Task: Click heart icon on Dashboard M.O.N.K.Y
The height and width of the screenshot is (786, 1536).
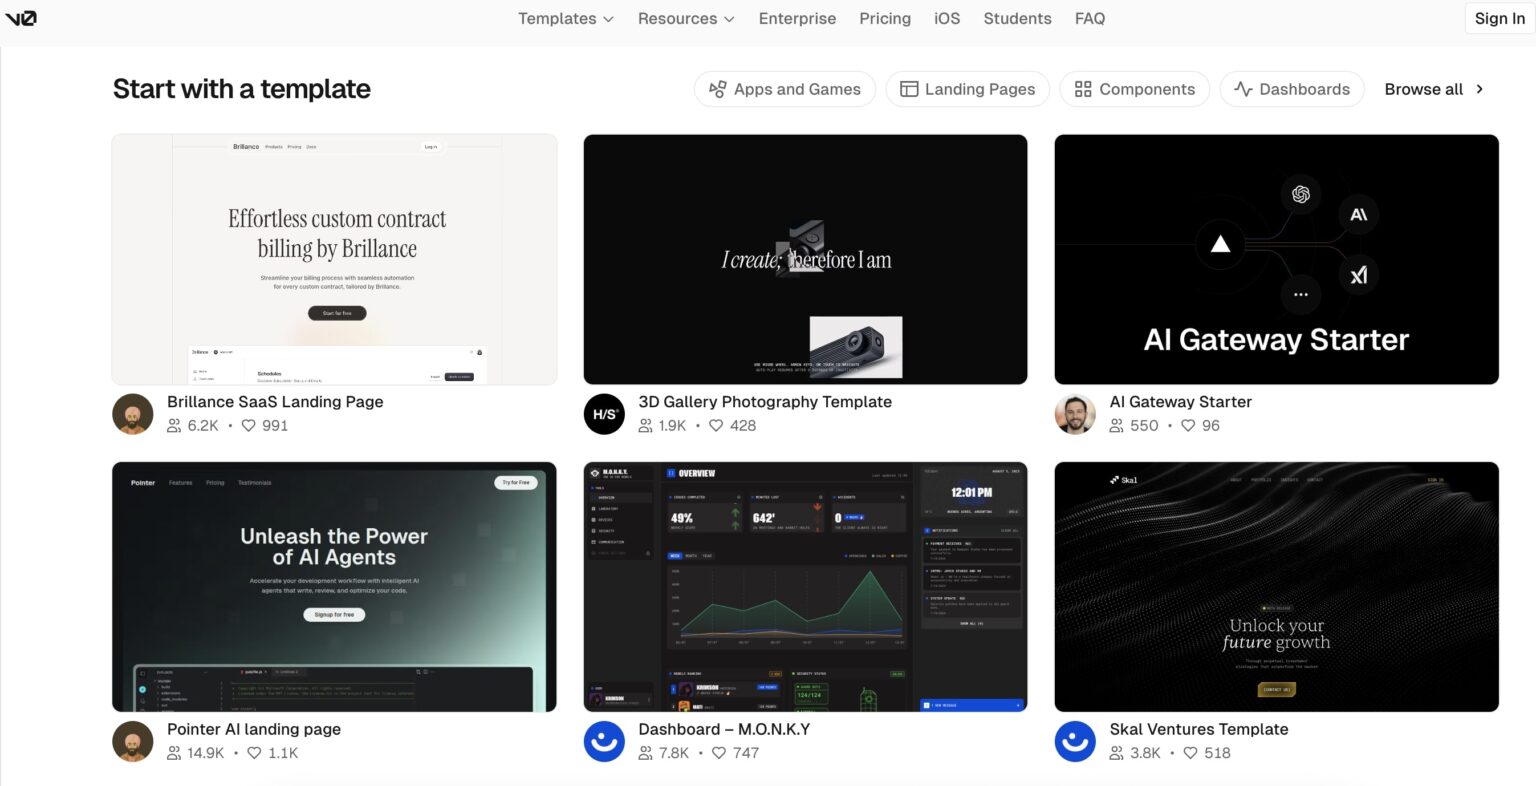Action: [x=719, y=753]
